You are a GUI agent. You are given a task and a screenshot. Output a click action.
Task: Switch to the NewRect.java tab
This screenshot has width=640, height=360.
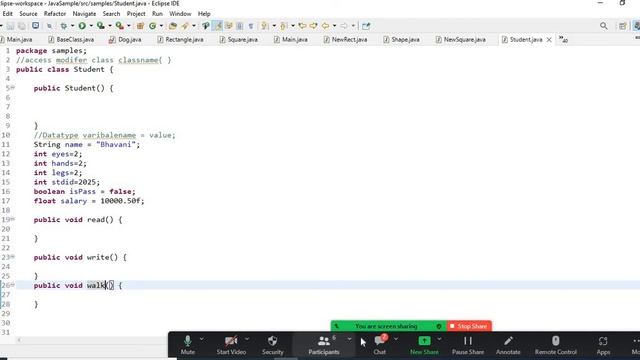[x=345, y=39]
